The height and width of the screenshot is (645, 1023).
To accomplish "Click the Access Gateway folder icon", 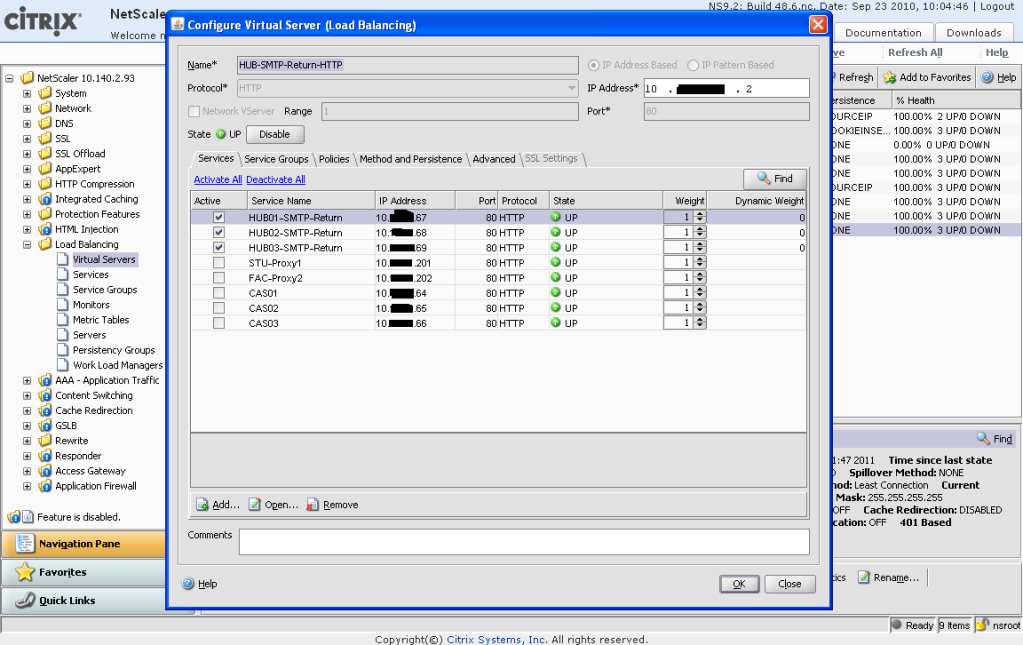I will coord(45,471).
